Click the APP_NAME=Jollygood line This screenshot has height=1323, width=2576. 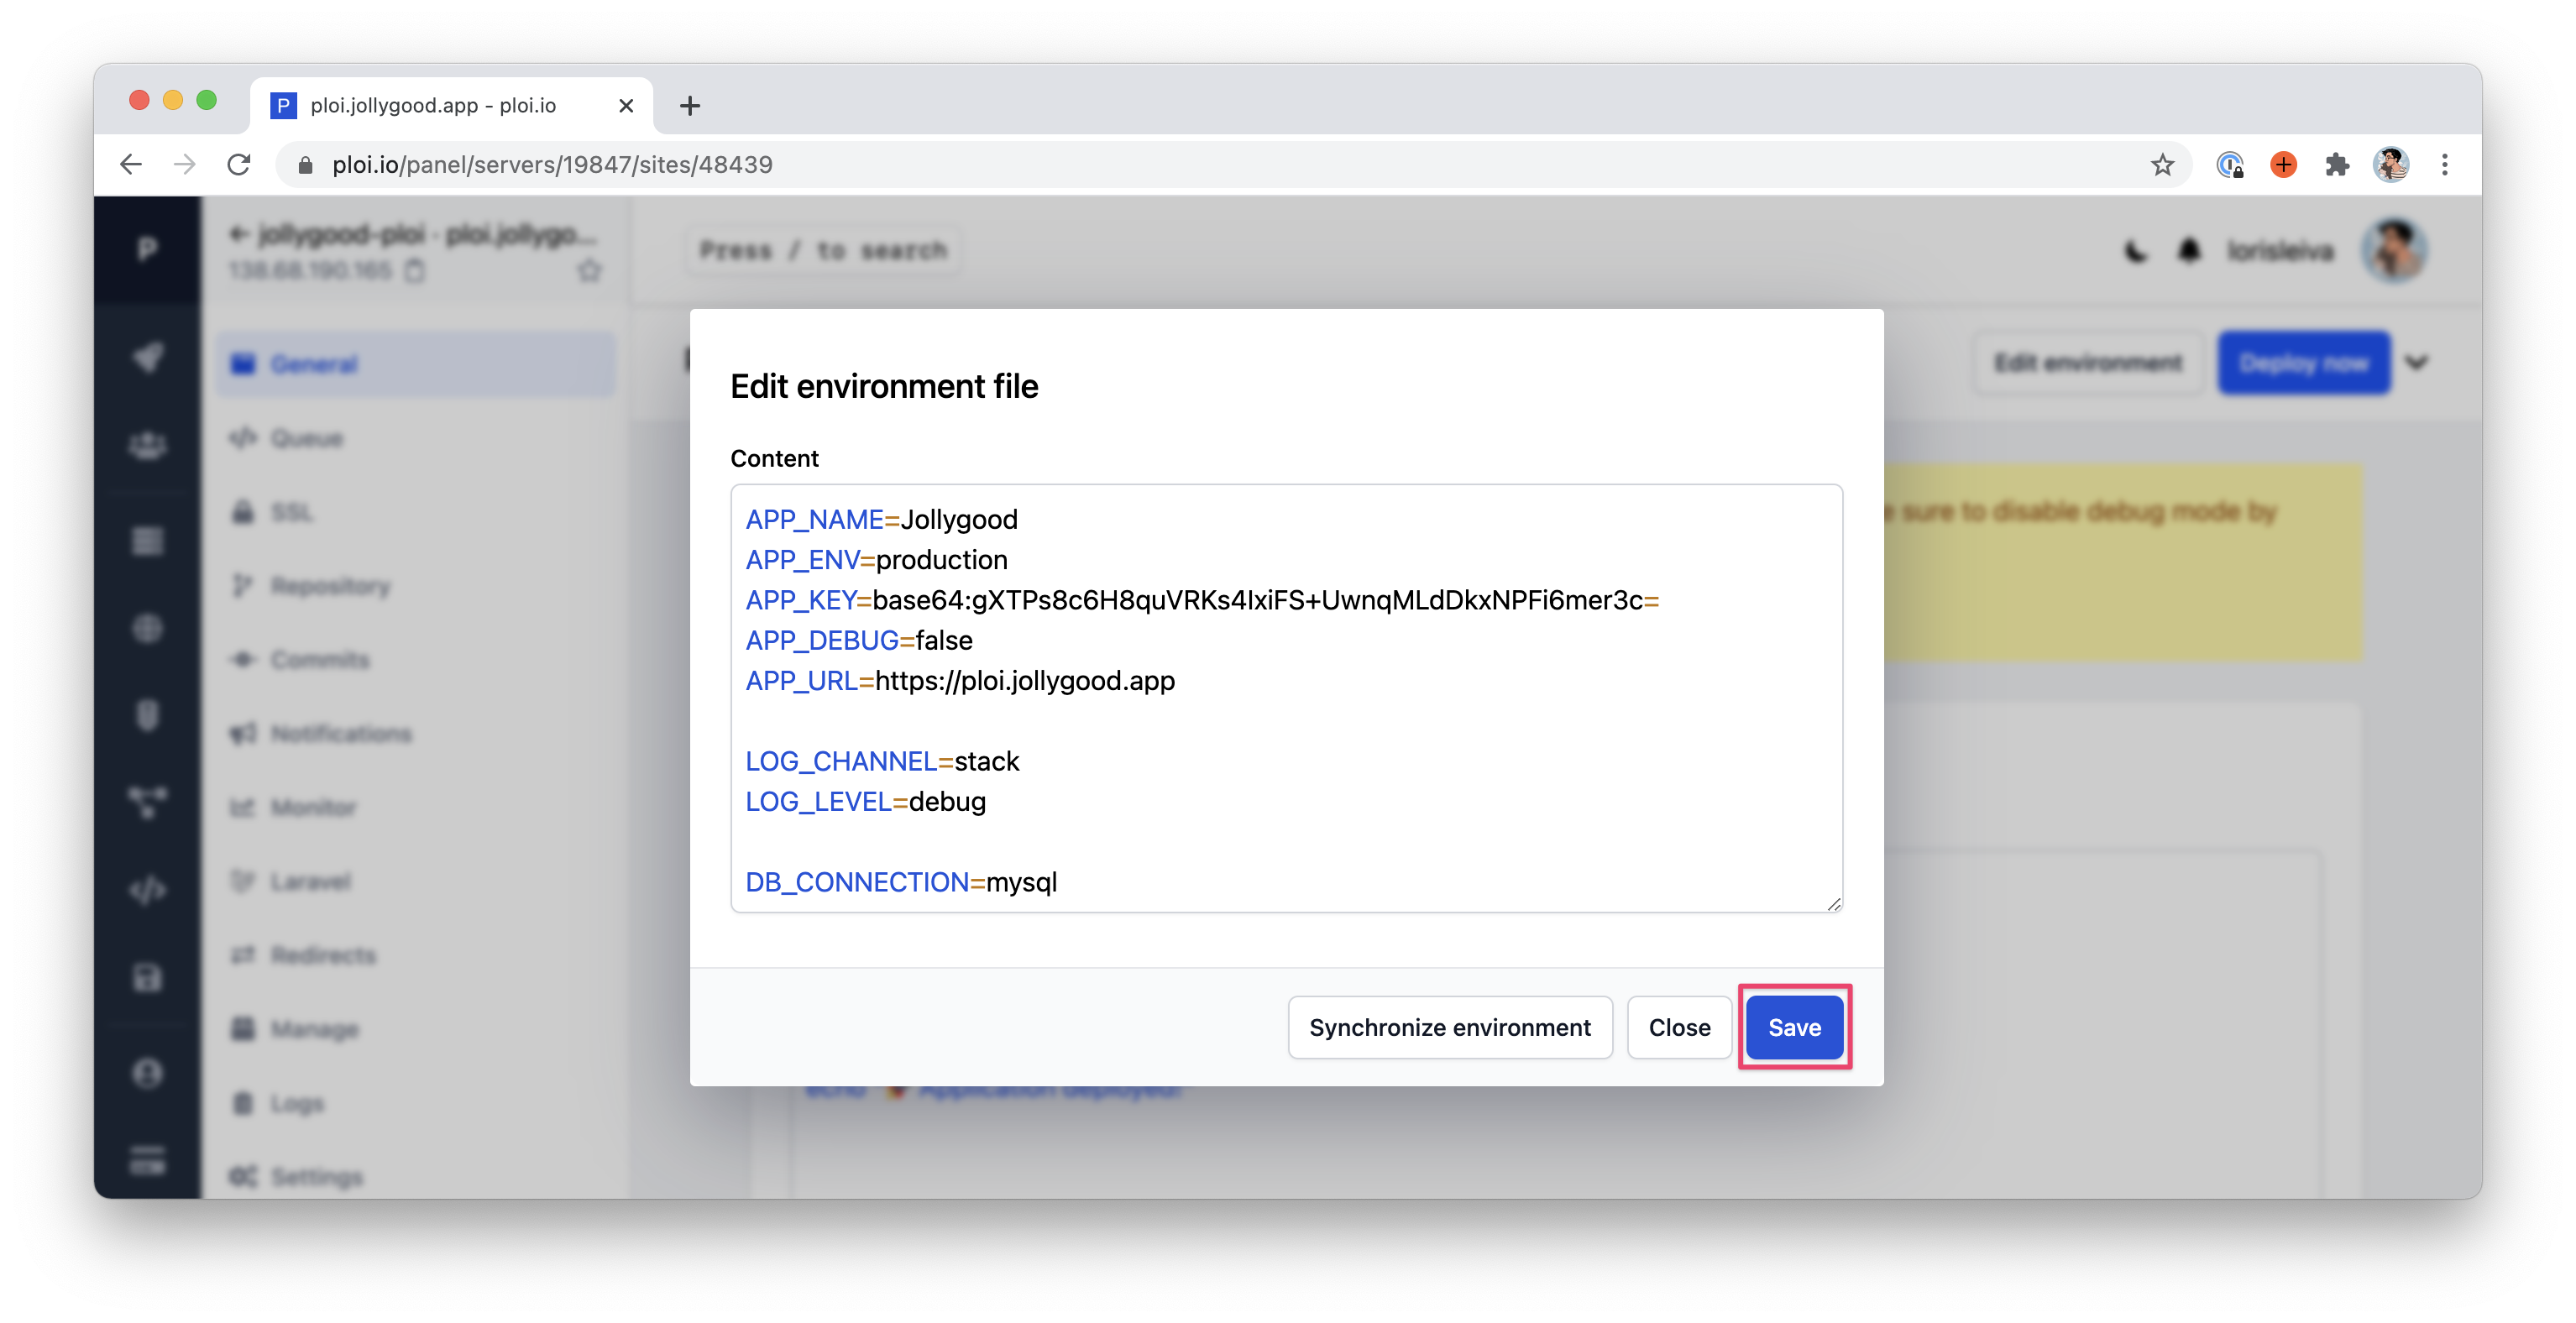click(x=882, y=519)
